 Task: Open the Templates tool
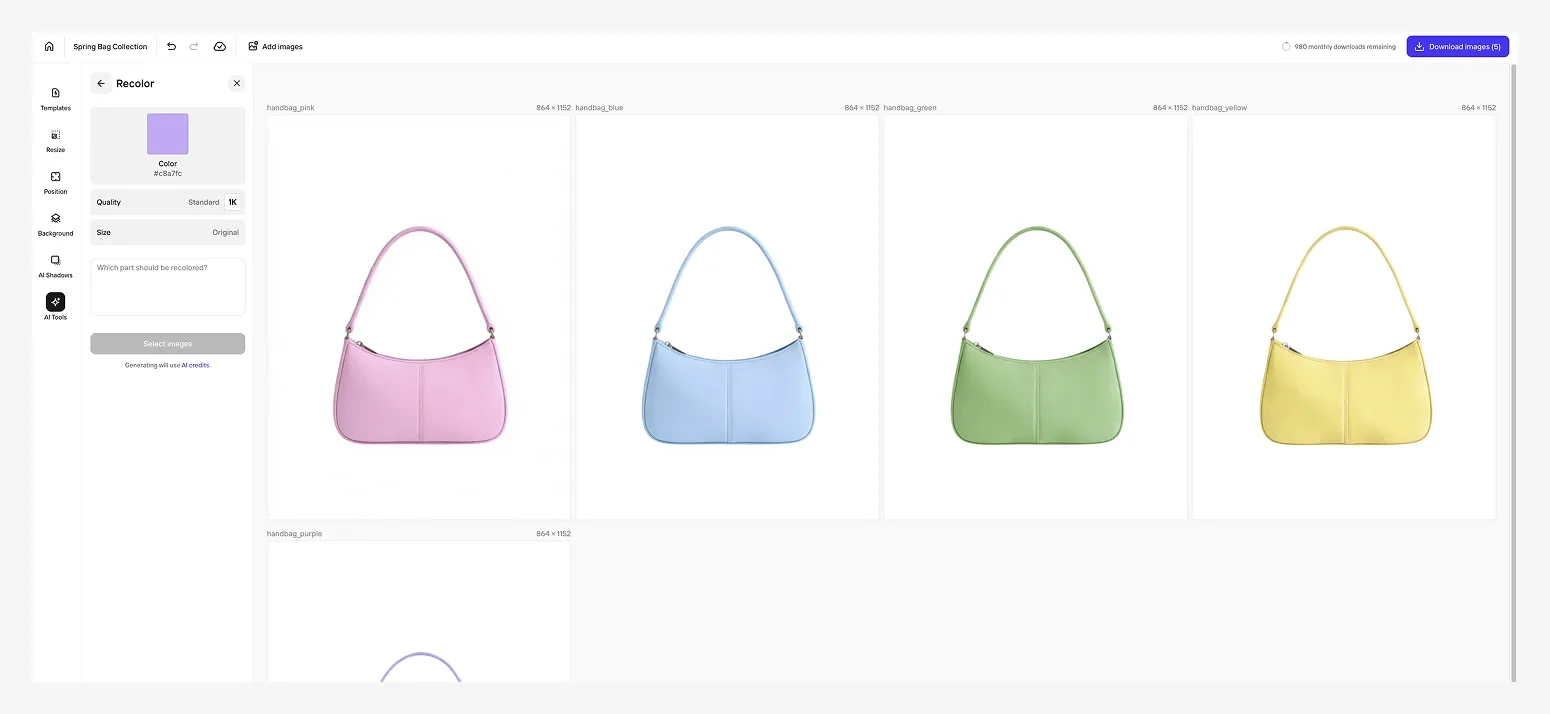[x=56, y=98]
